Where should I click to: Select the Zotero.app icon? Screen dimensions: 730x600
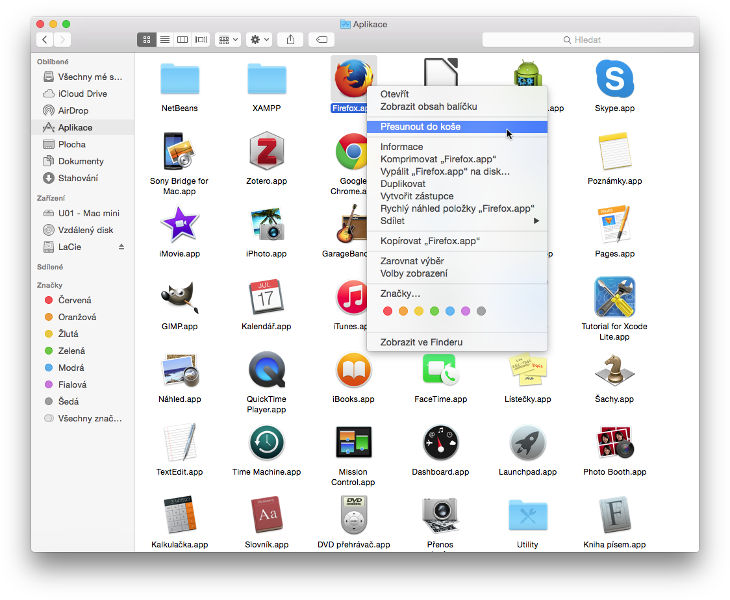[x=267, y=151]
